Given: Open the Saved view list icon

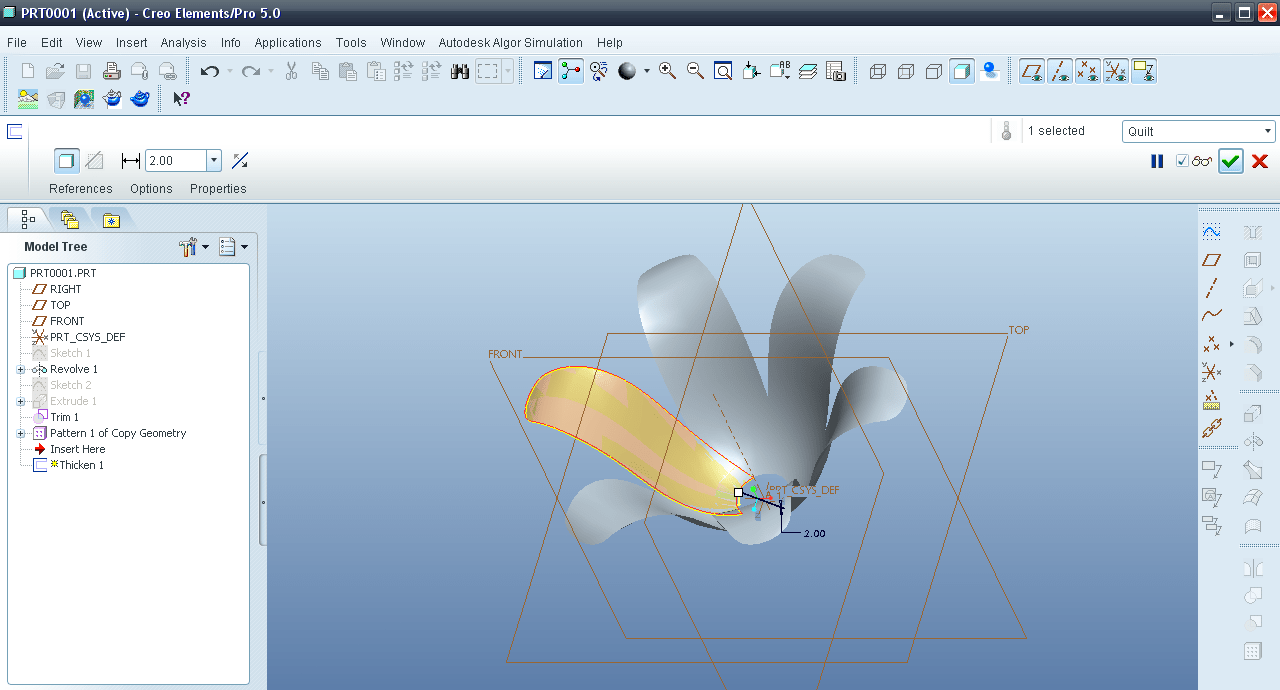Looking at the screenshot, I should (x=780, y=71).
